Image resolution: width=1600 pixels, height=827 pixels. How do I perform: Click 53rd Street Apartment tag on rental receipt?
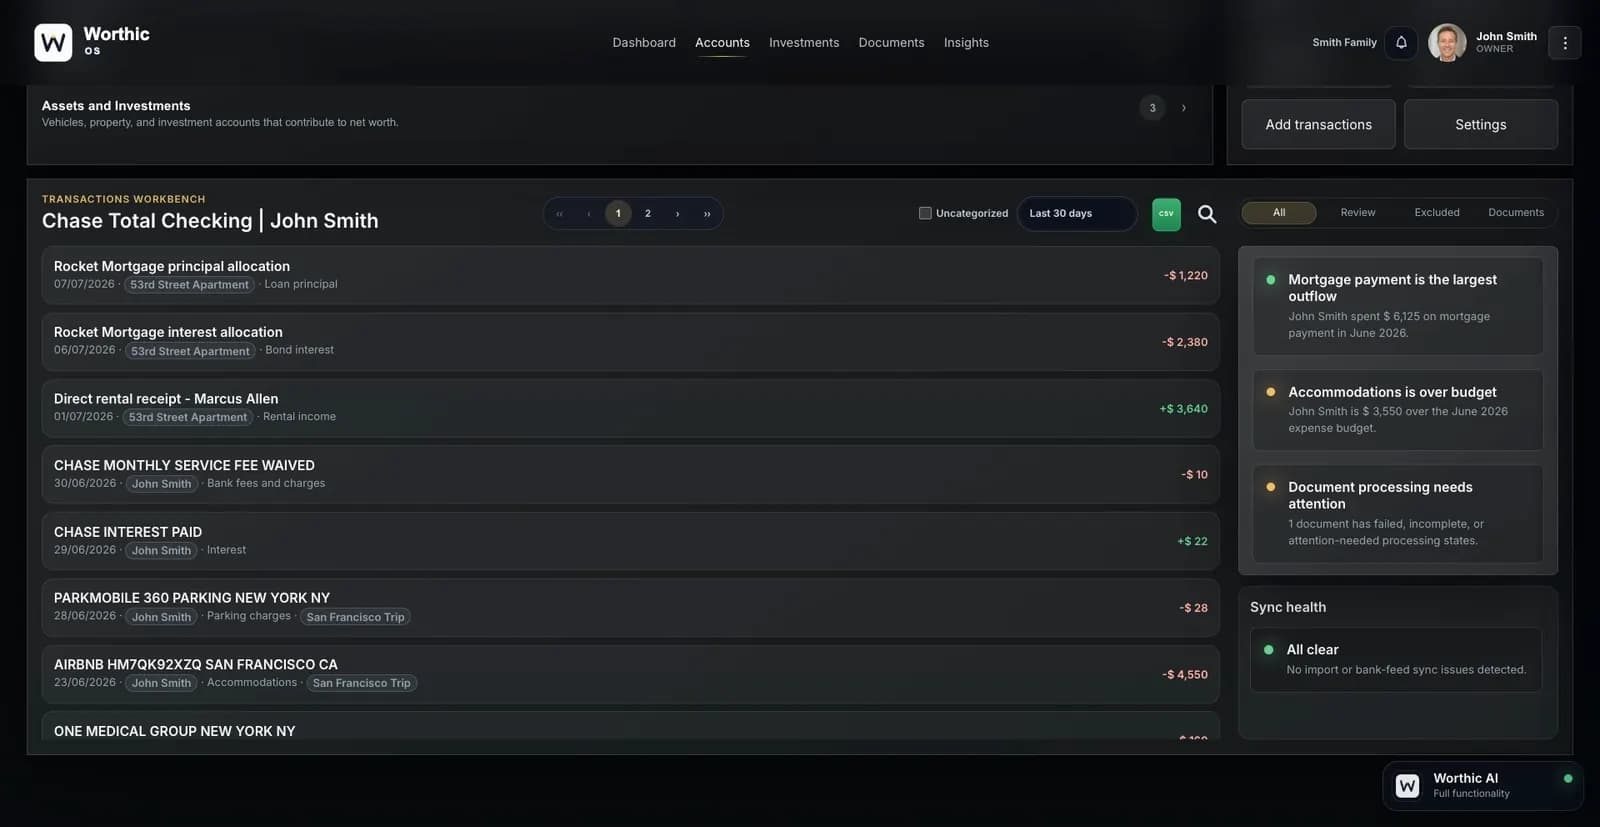(x=188, y=417)
